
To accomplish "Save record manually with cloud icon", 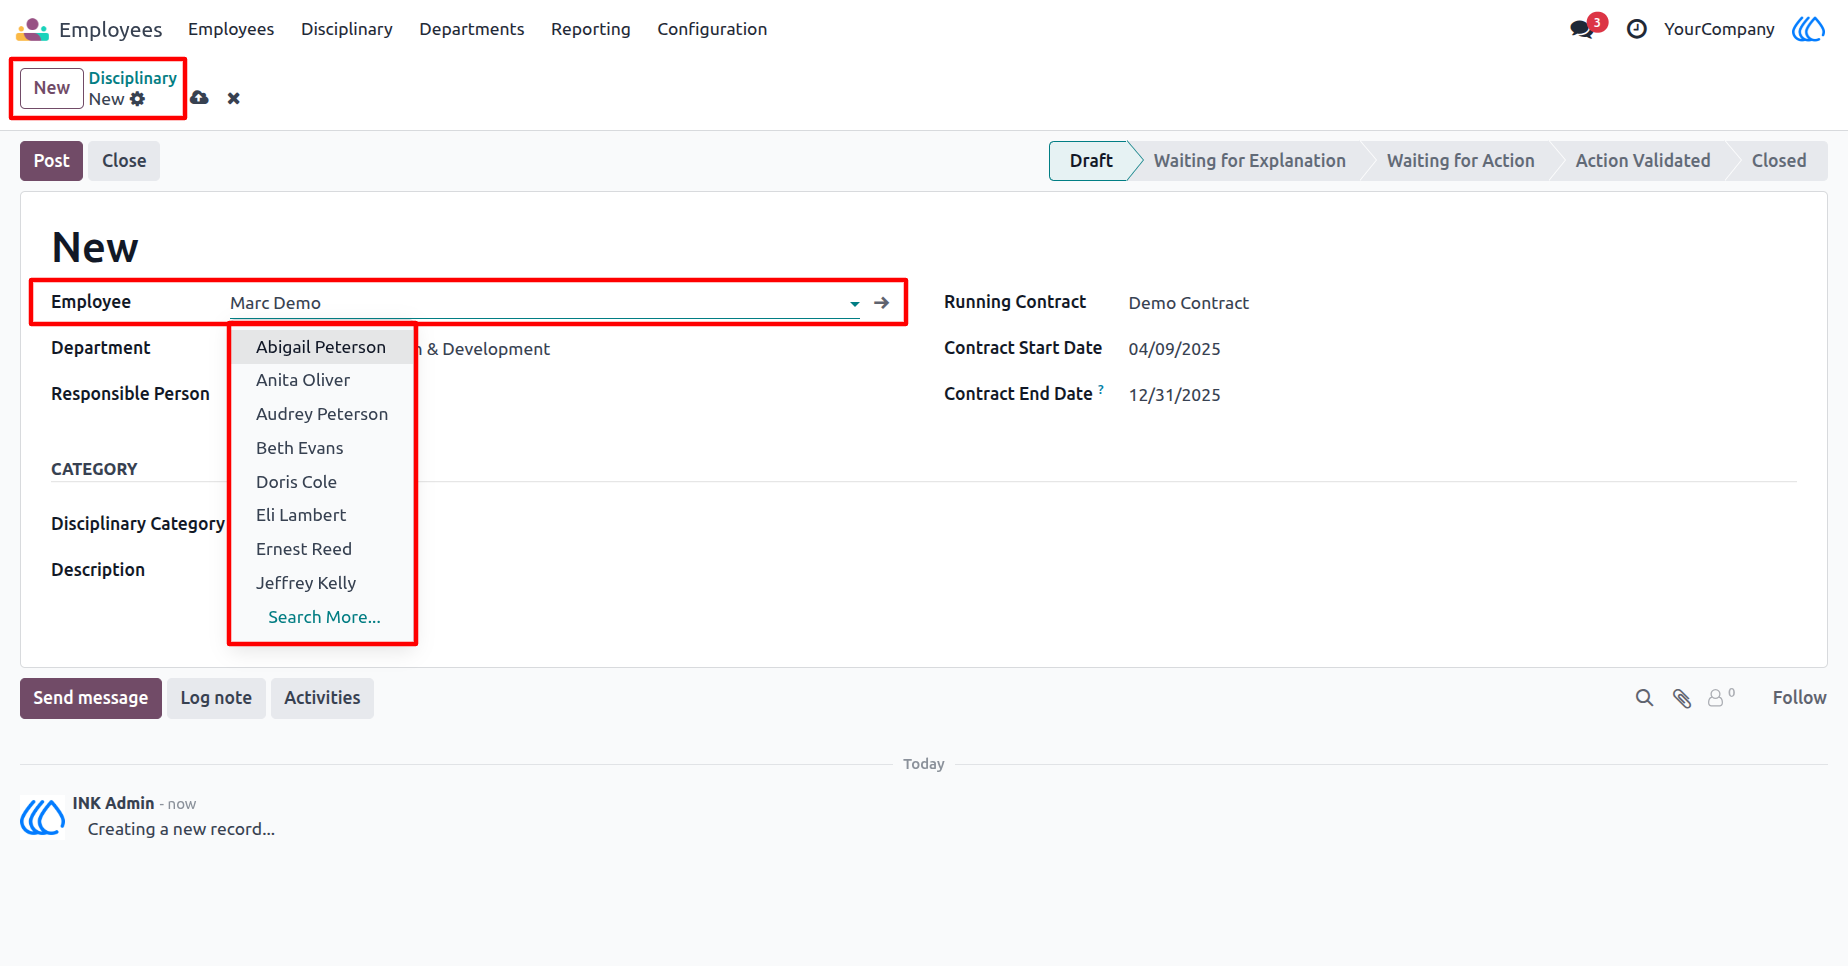I will [x=200, y=98].
